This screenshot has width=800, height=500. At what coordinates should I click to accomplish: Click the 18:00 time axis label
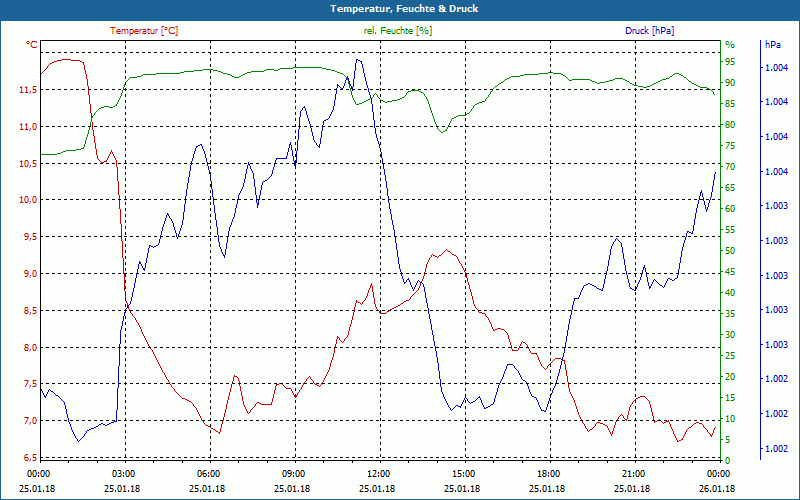tap(547, 473)
